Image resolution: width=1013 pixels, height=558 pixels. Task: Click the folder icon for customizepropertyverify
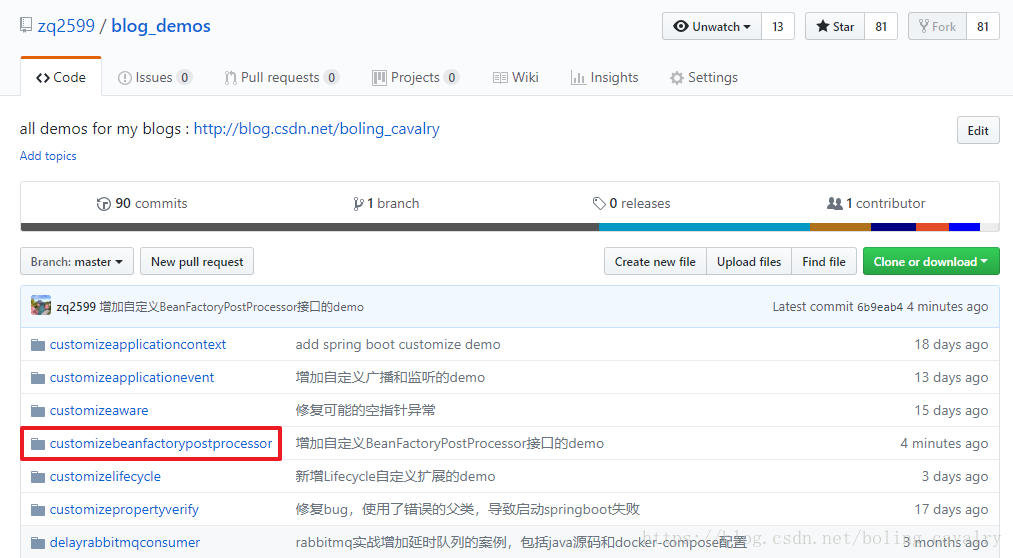38,510
